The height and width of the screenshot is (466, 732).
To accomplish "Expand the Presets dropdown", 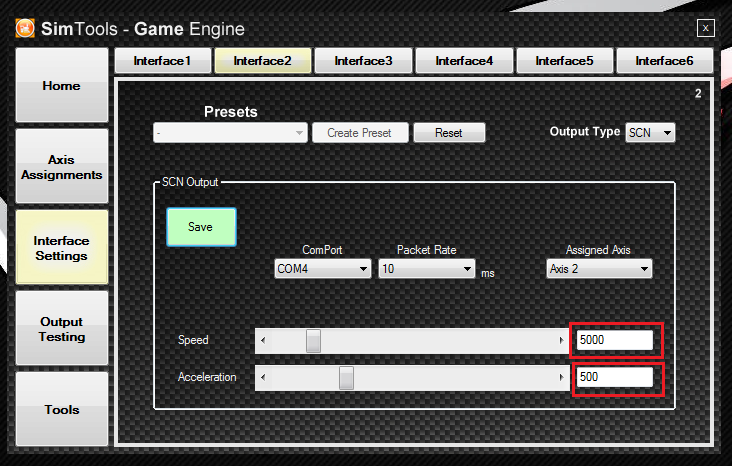I will (x=230, y=133).
